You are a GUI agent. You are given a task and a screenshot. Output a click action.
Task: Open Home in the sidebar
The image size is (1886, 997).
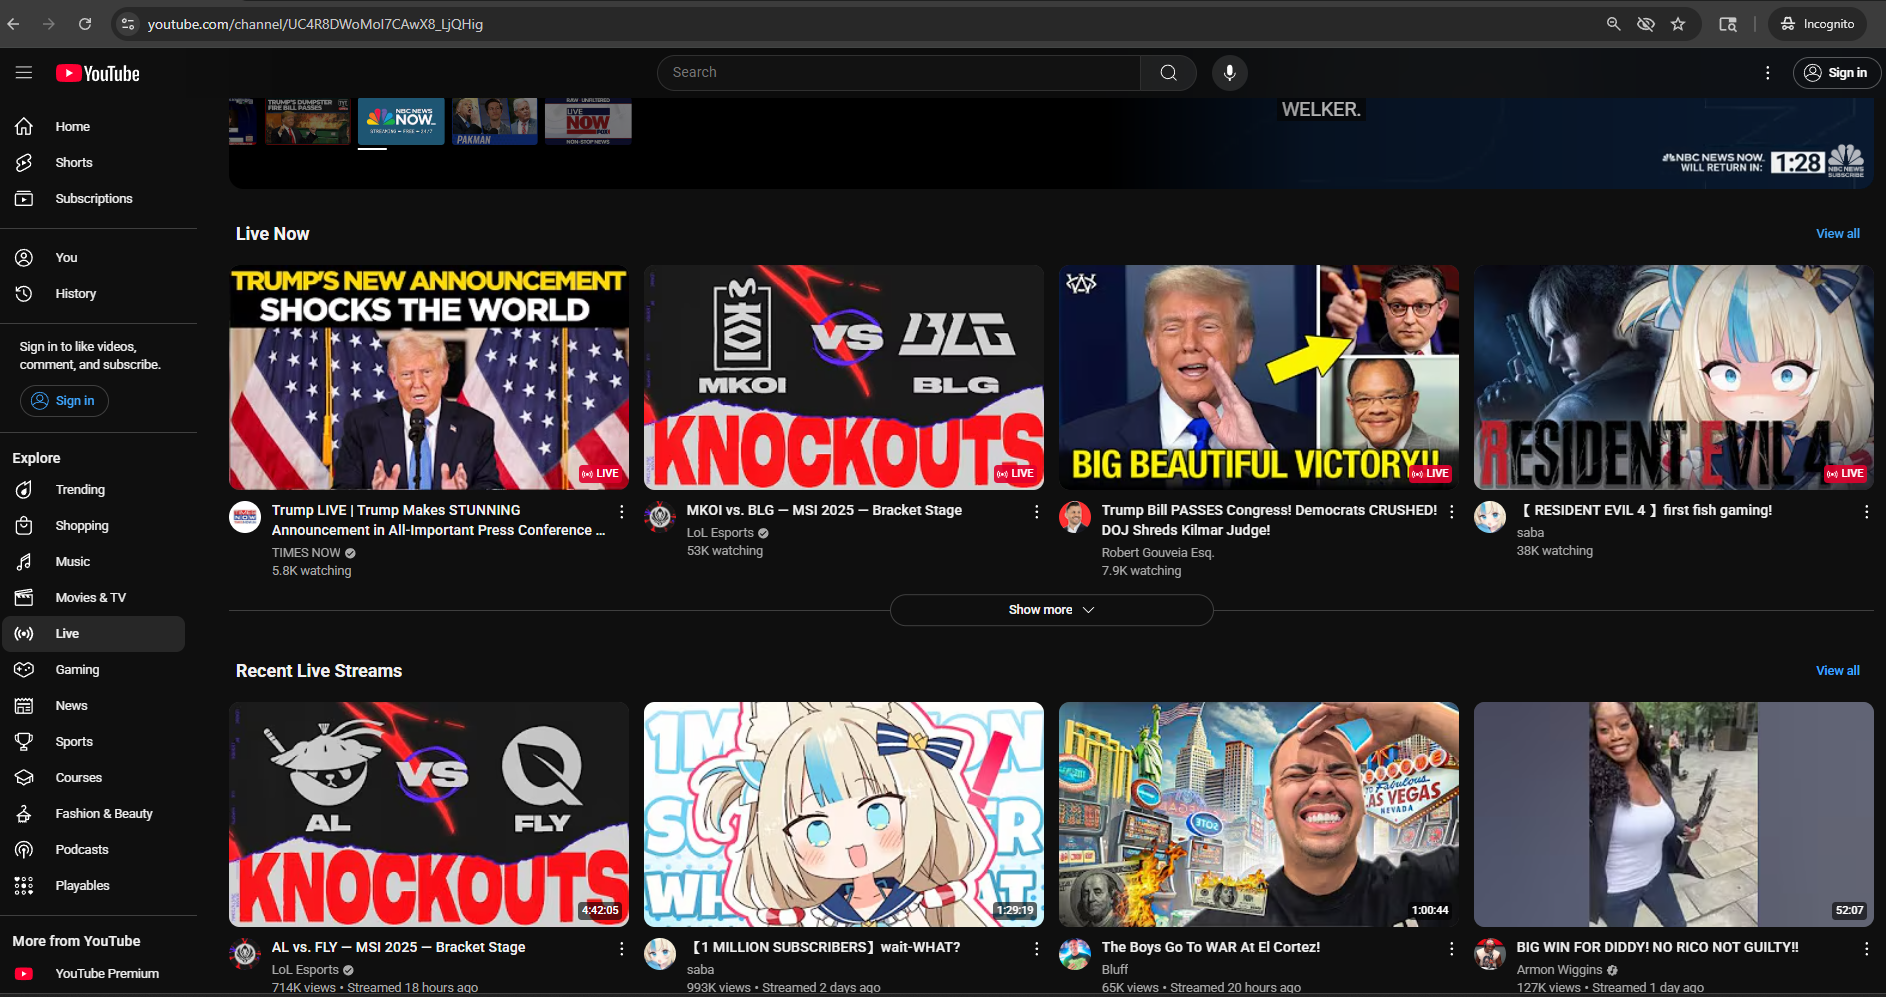tap(93, 127)
